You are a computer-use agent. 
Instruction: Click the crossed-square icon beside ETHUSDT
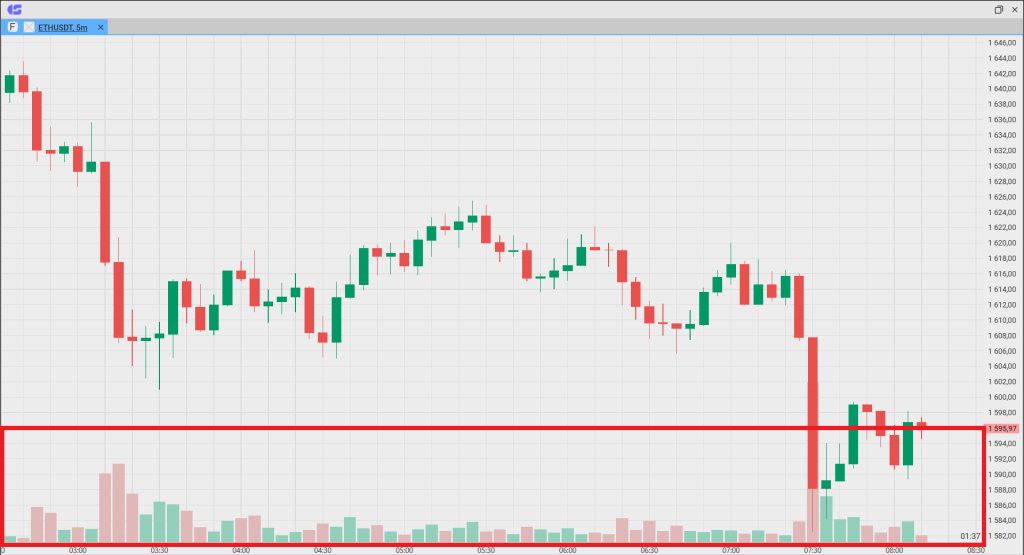tap(27, 27)
